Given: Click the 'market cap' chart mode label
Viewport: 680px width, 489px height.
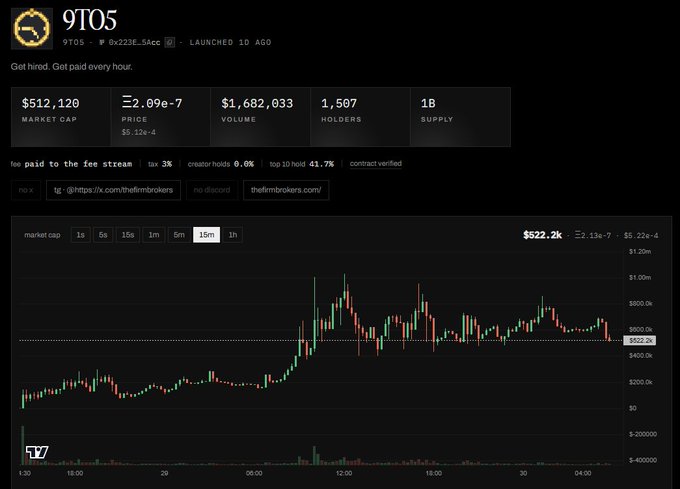Looking at the screenshot, I should pos(42,235).
